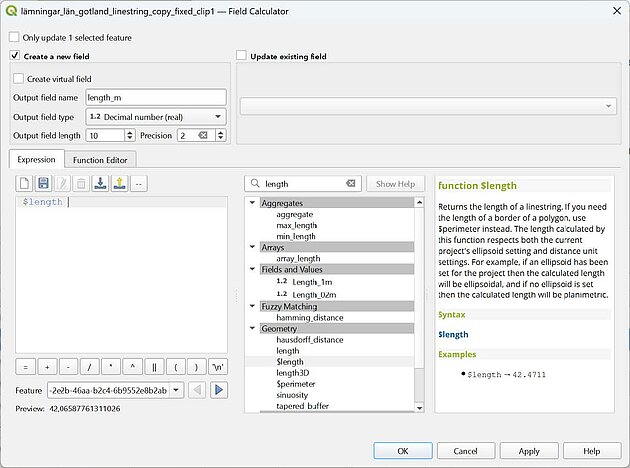Open the existing field selection dropdown
630x468 pixels.
[428, 106]
